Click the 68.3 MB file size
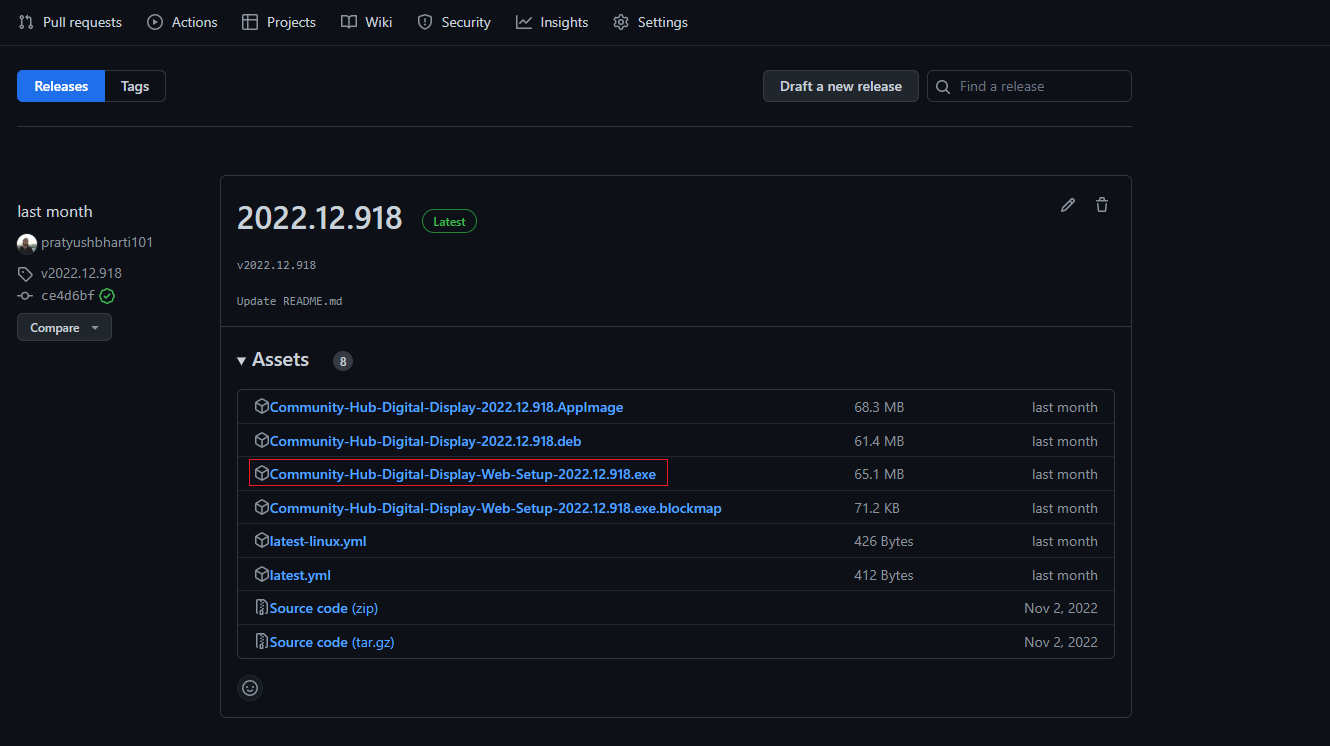The height and width of the screenshot is (746, 1330). tap(879, 407)
